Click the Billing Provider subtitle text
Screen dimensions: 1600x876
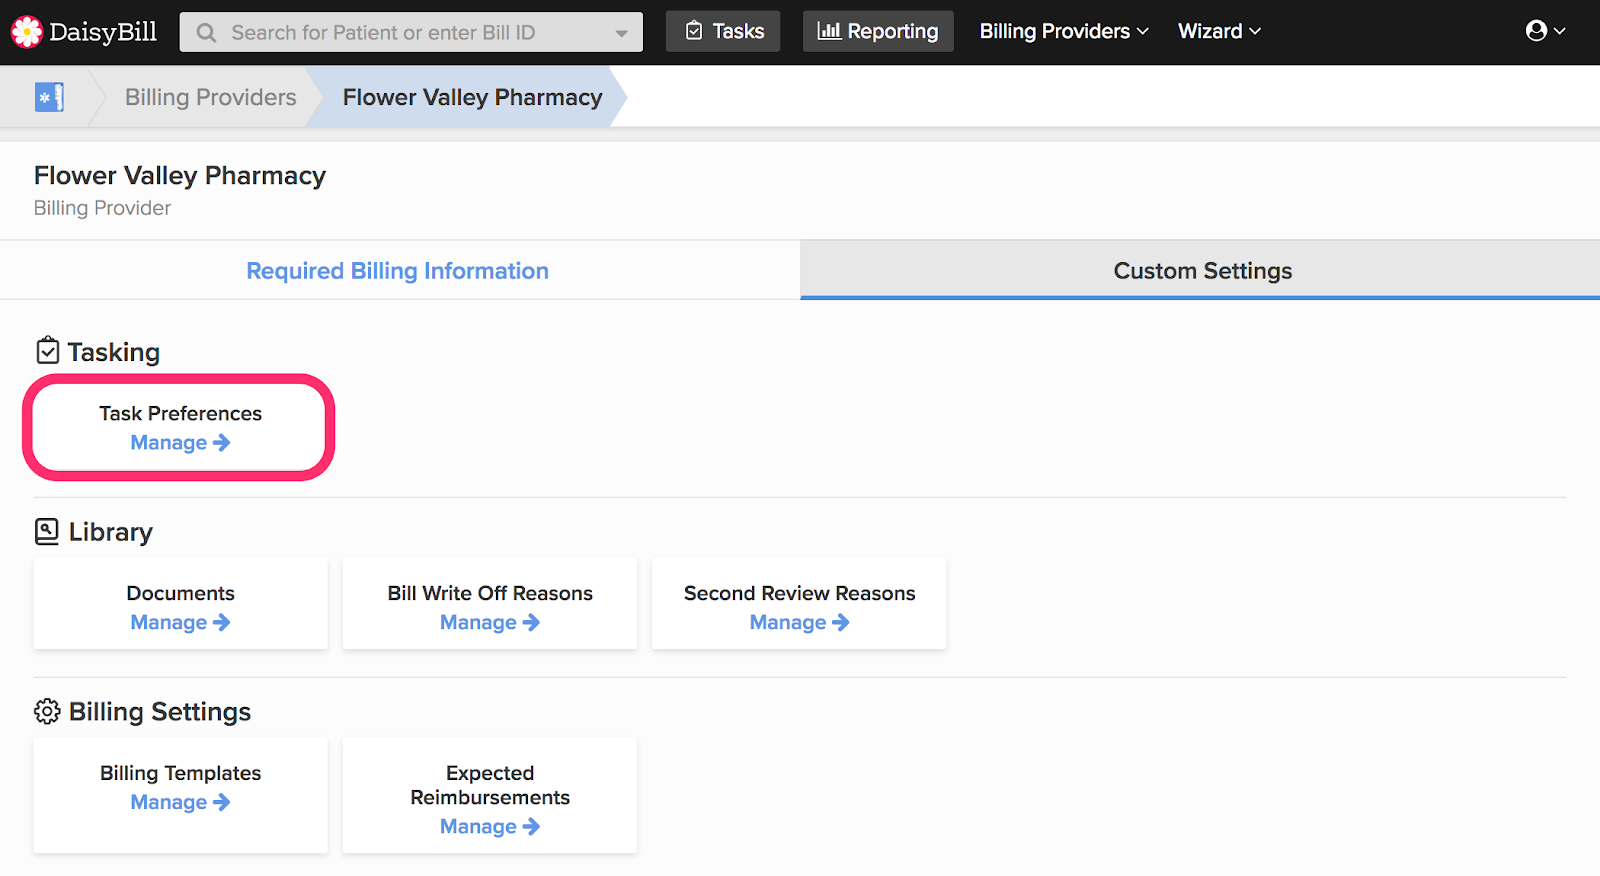click(102, 208)
